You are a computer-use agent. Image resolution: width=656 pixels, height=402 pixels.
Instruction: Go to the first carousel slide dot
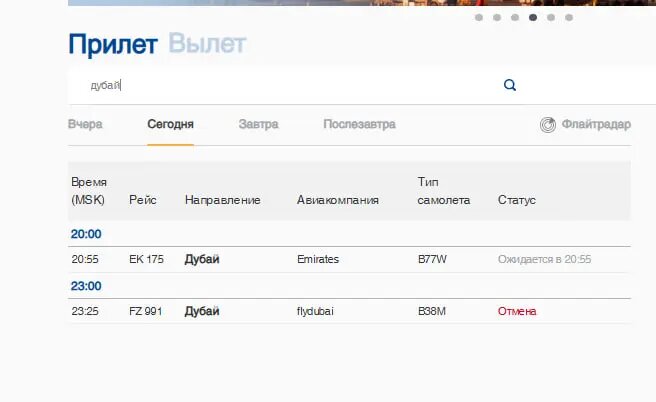click(479, 18)
